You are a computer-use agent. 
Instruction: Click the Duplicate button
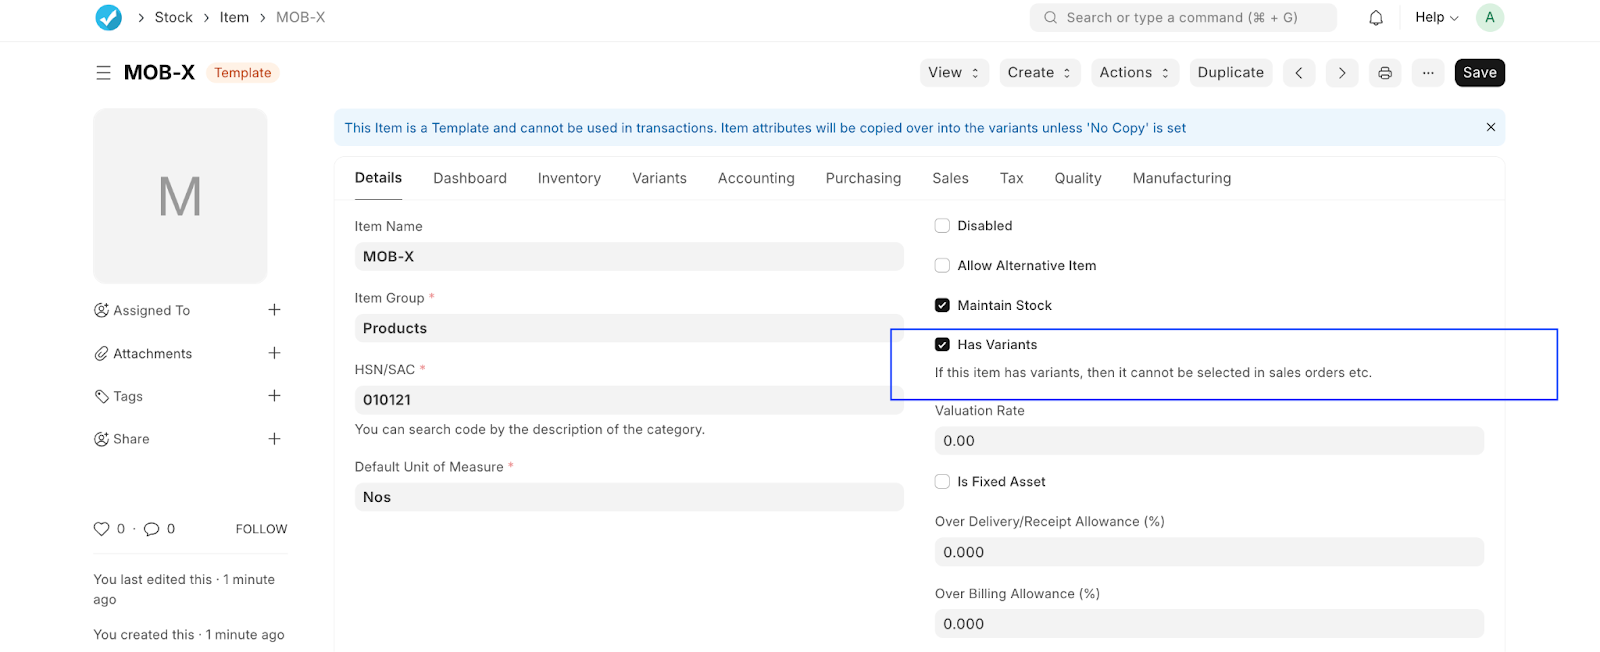1230,73
